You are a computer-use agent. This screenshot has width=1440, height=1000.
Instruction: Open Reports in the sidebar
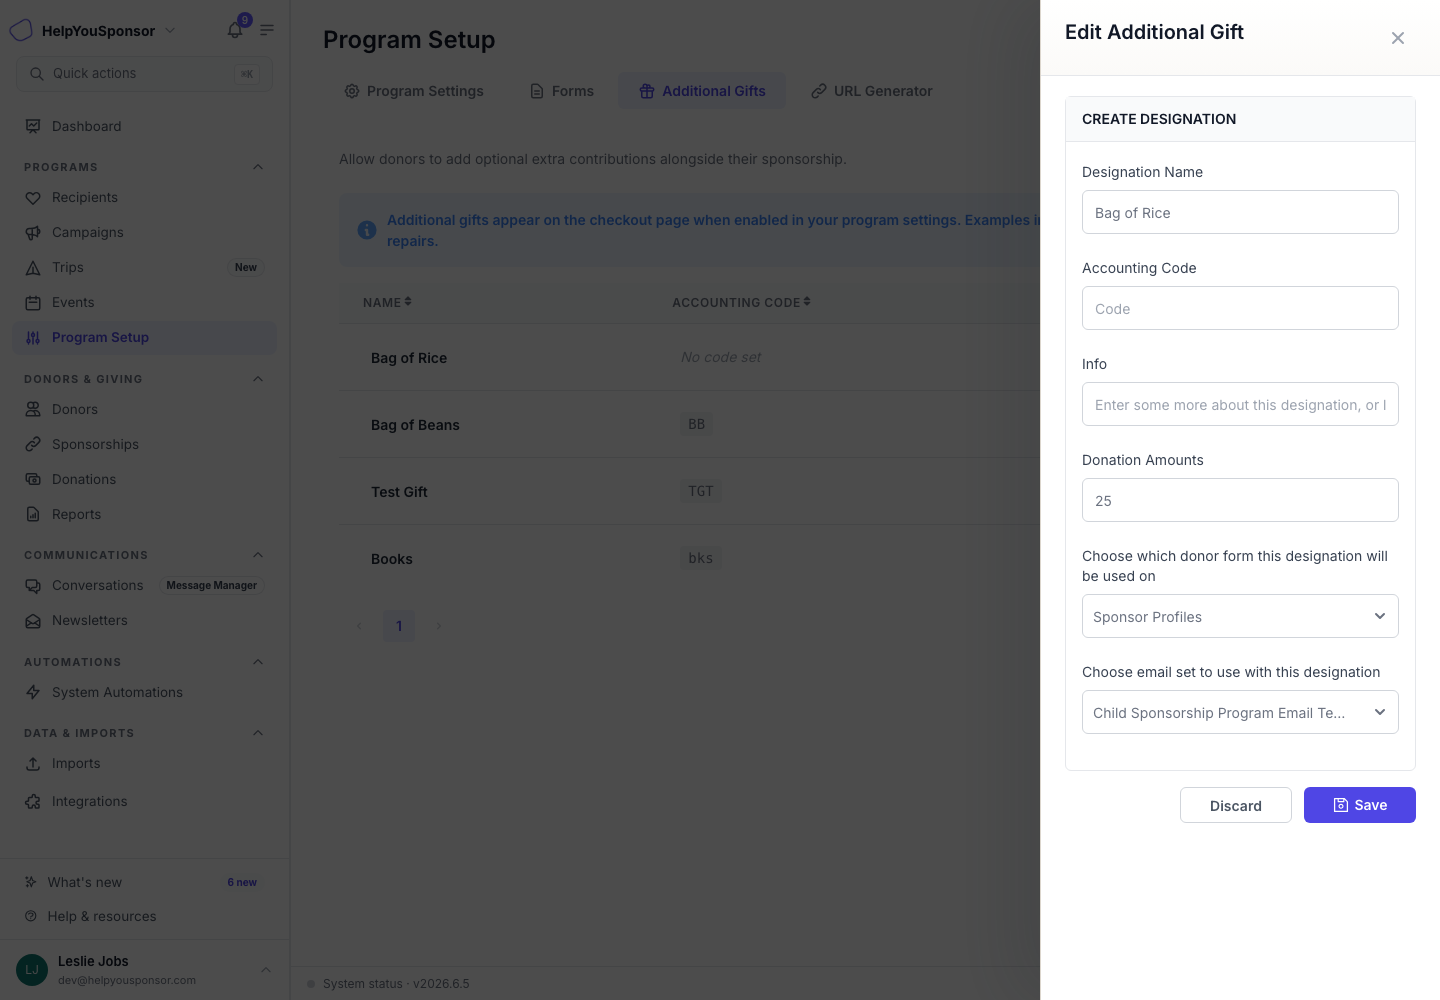pos(145,514)
